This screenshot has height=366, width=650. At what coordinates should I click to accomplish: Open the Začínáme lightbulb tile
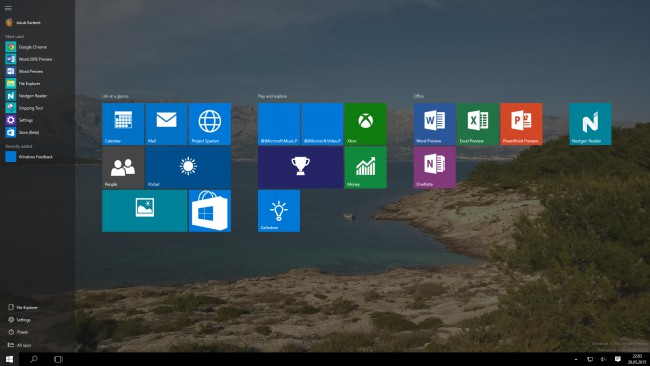pyautogui.click(x=279, y=211)
